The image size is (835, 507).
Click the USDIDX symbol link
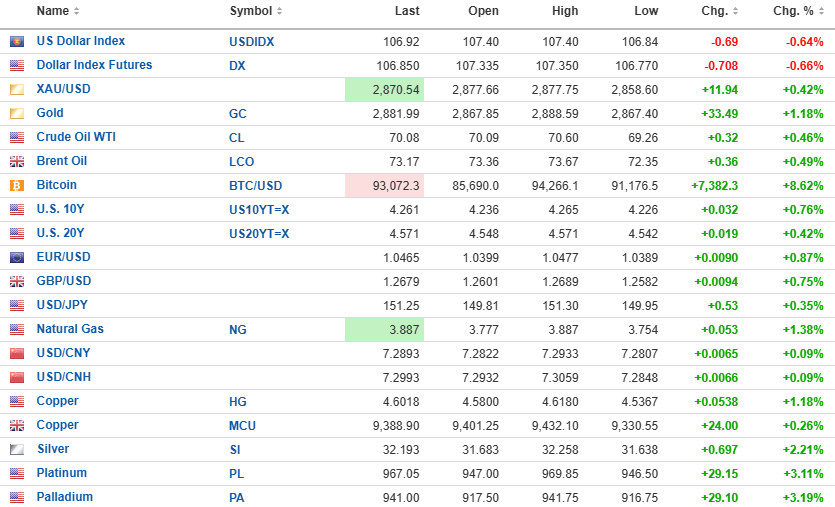(x=252, y=42)
